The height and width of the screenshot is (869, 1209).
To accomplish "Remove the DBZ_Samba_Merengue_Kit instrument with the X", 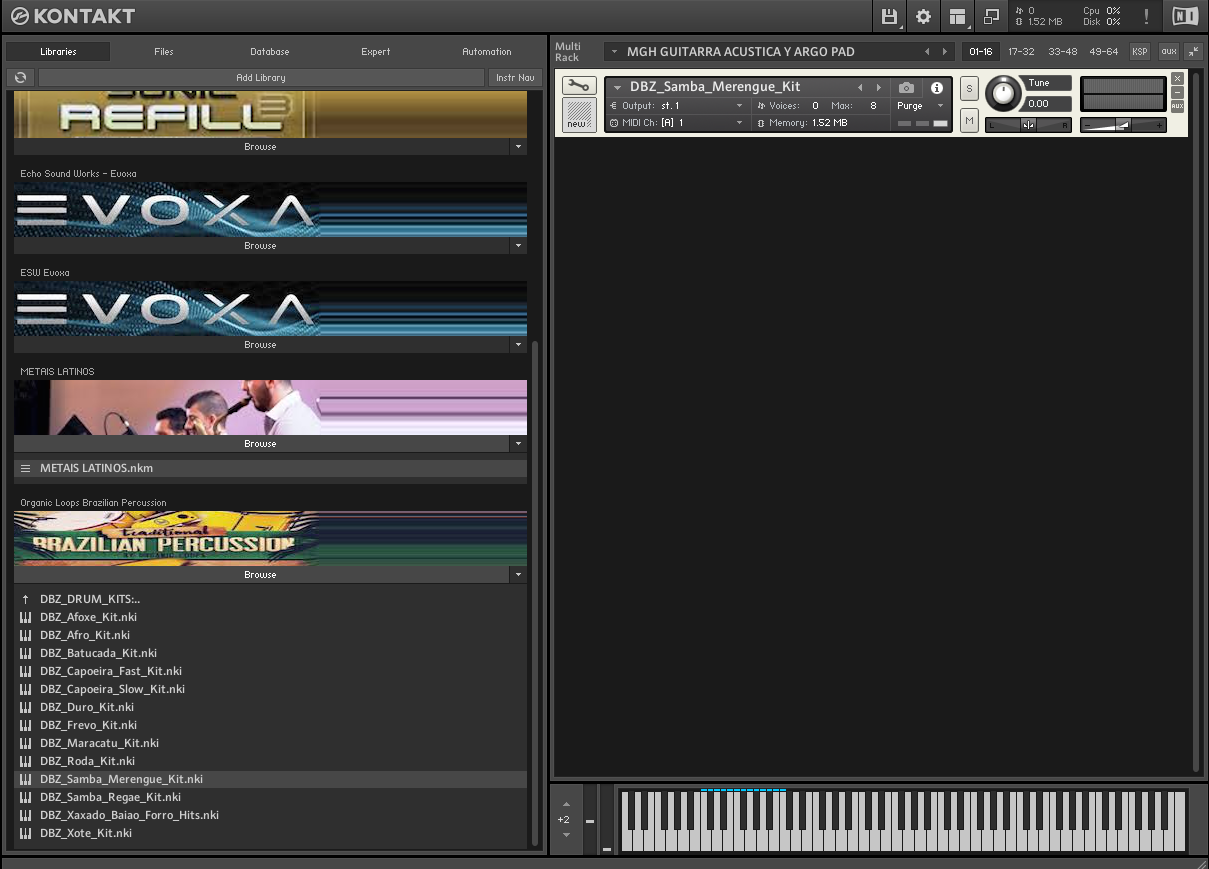I will point(1177,78).
